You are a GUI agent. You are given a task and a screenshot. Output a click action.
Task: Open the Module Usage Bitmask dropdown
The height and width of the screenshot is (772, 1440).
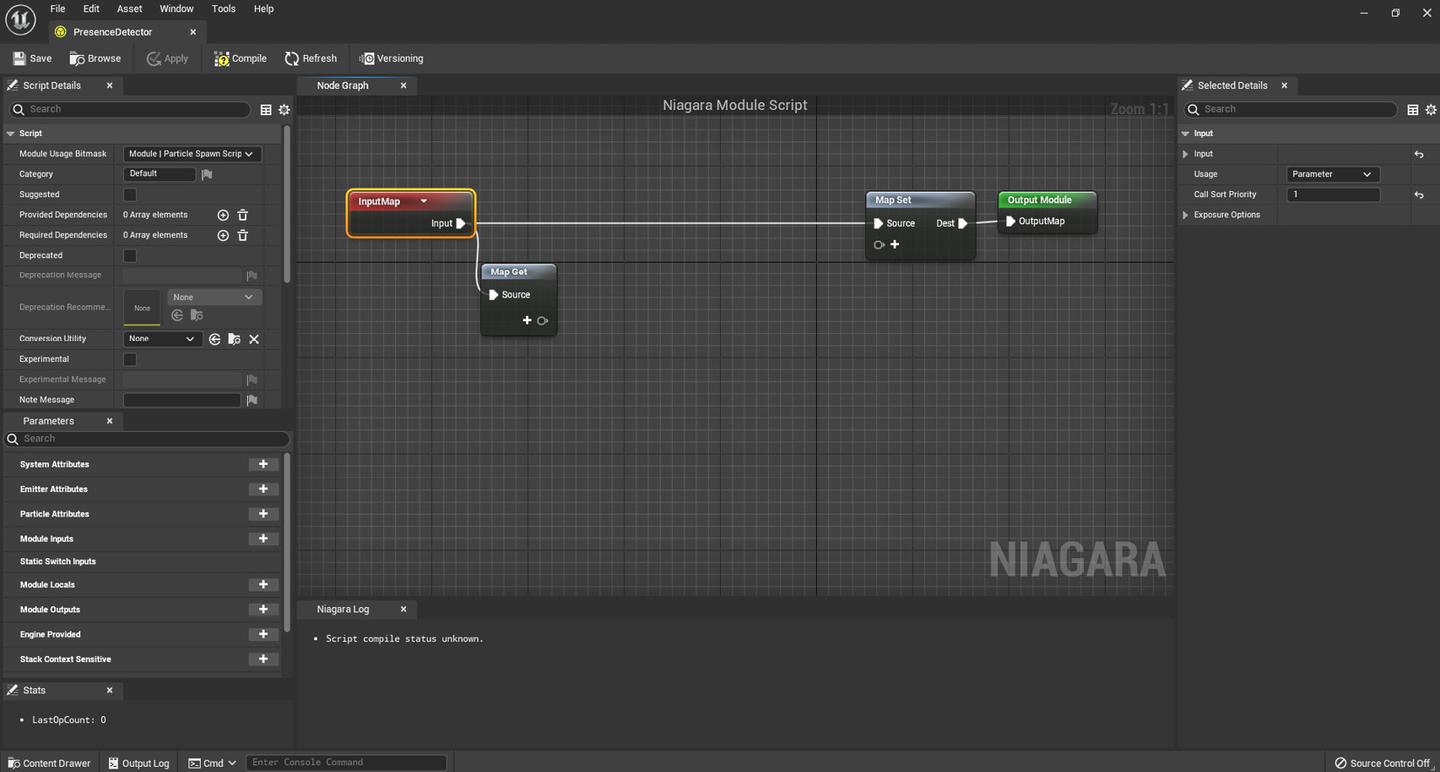pyautogui.click(x=191, y=153)
